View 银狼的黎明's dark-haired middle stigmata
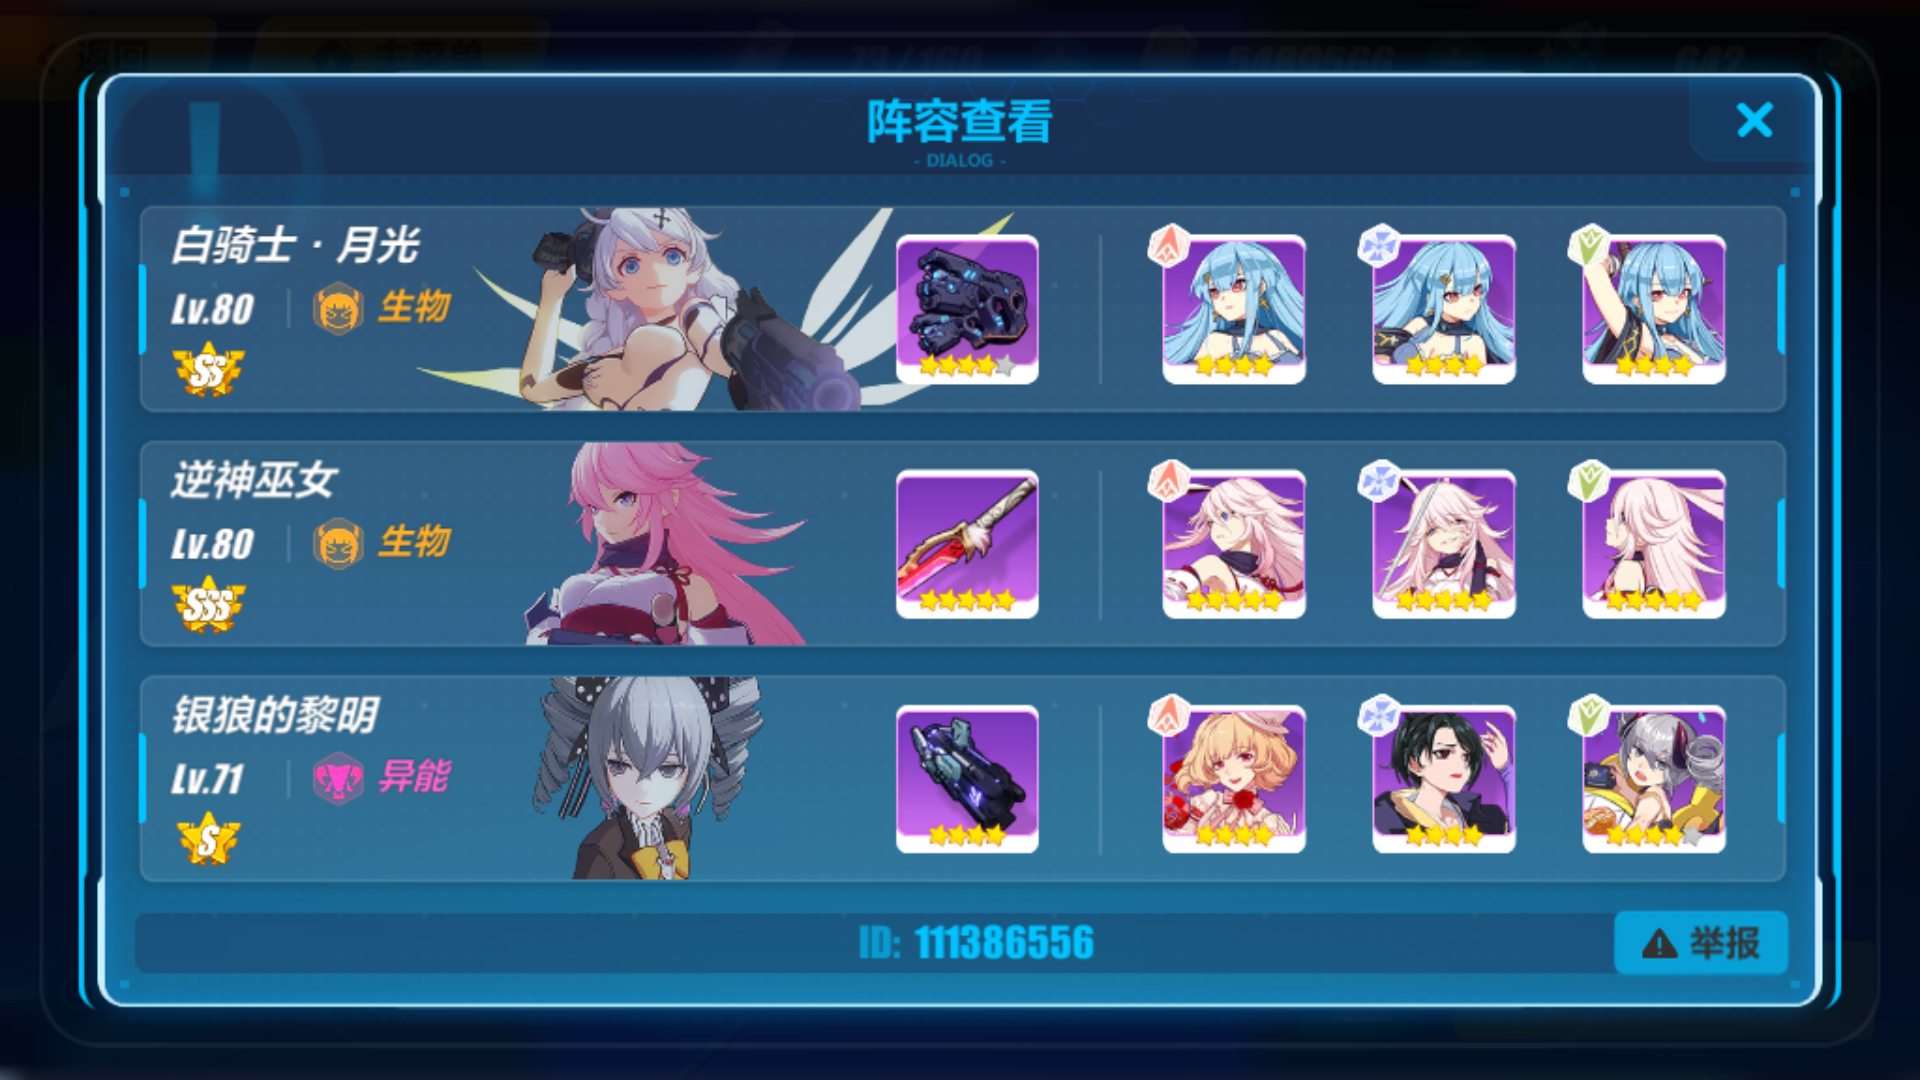Image resolution: width=1920 pixels, height=1080 pixels. (1443, 779)
